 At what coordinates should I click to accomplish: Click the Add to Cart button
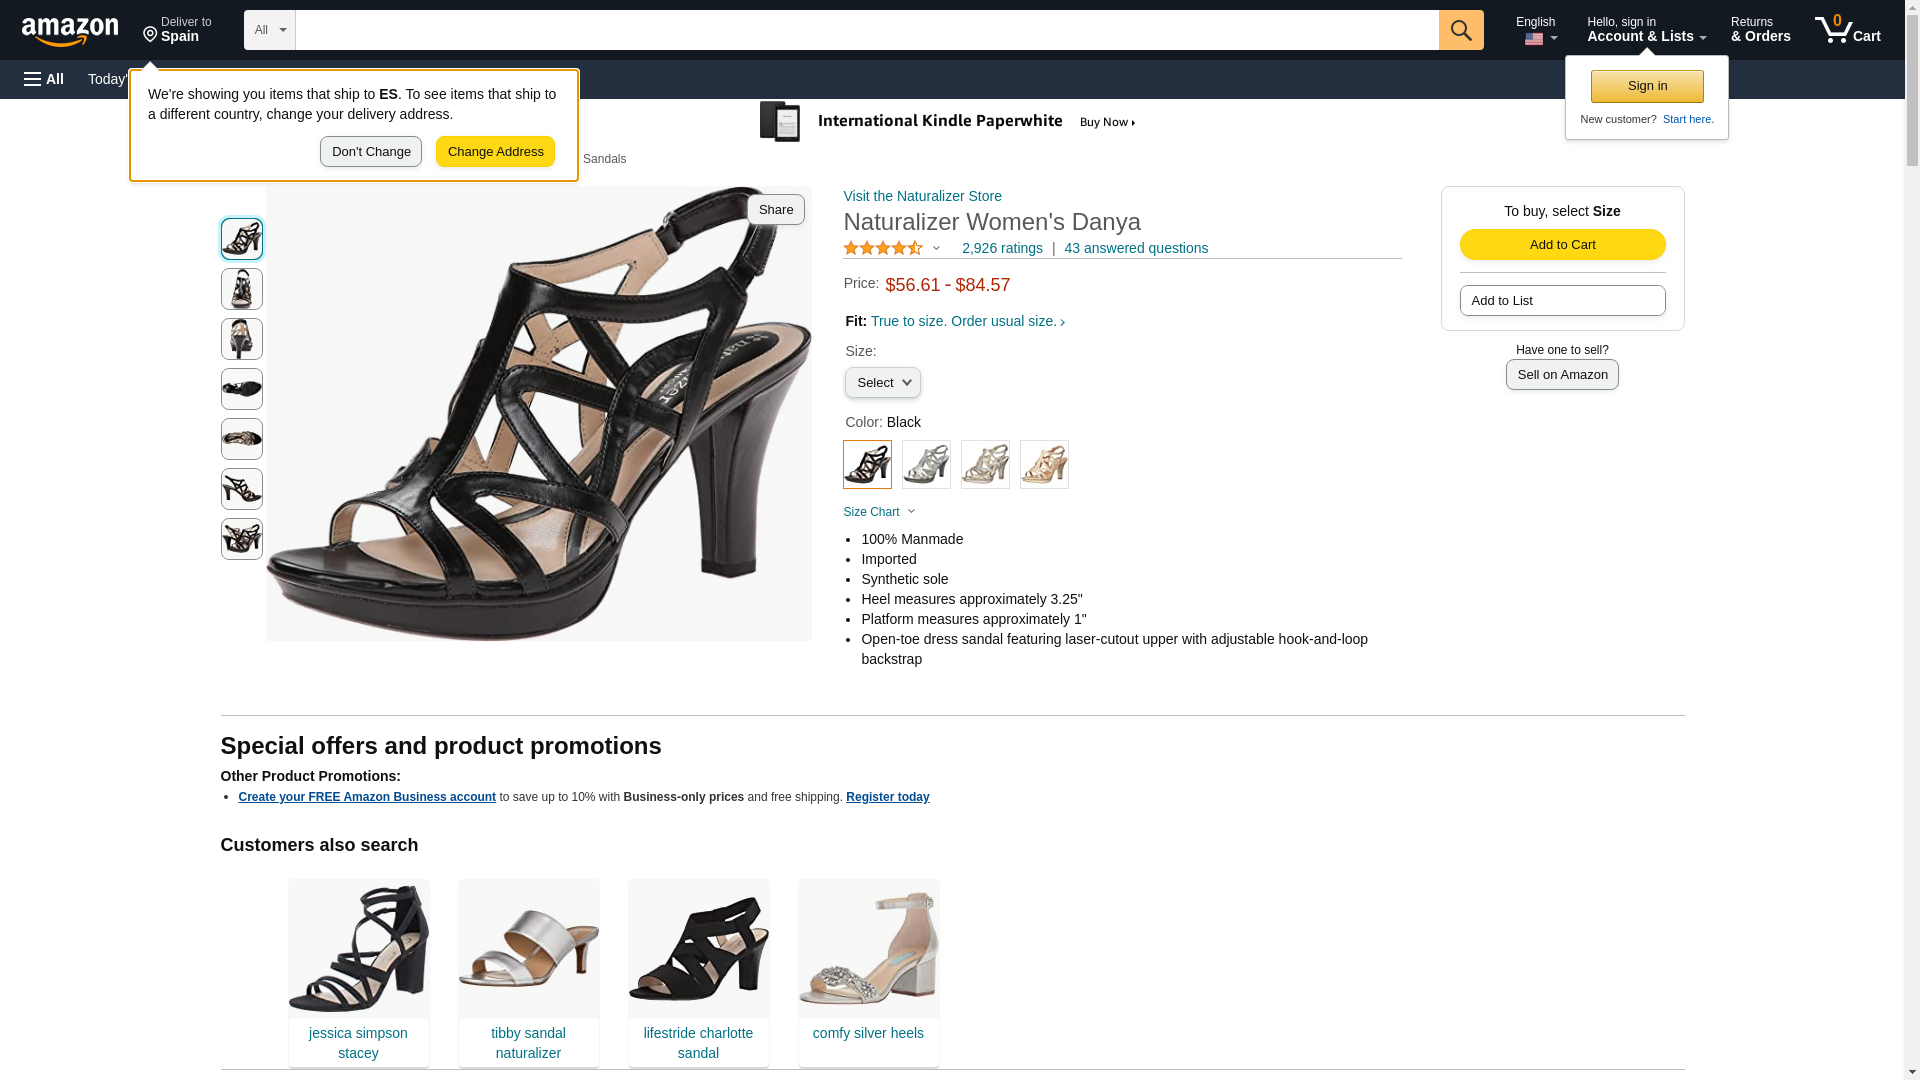[1562, 245]
